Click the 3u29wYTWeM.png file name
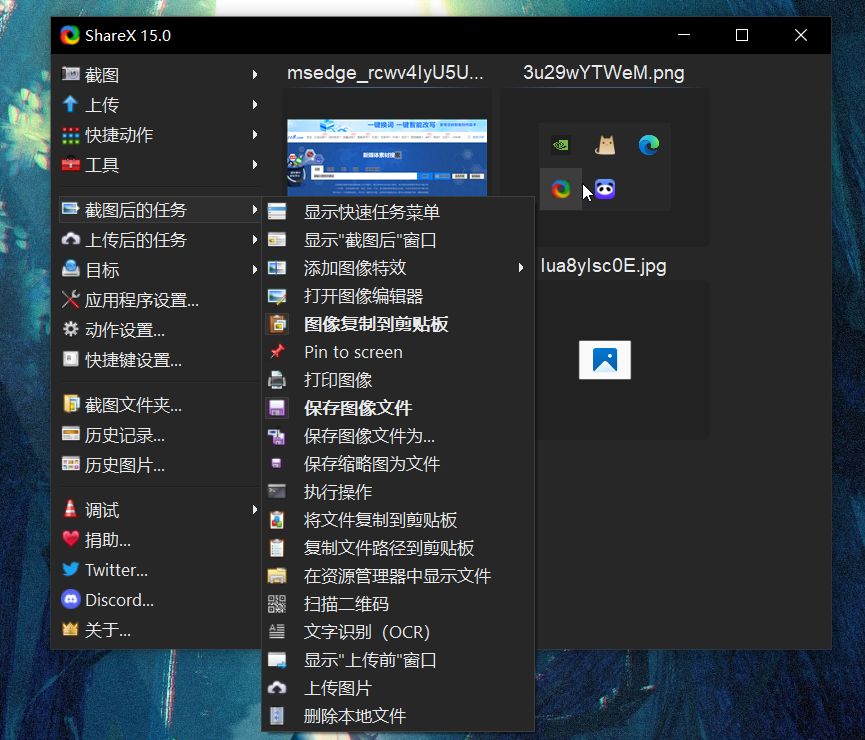This screenshot has height=740, width=865. coord(604,72)
